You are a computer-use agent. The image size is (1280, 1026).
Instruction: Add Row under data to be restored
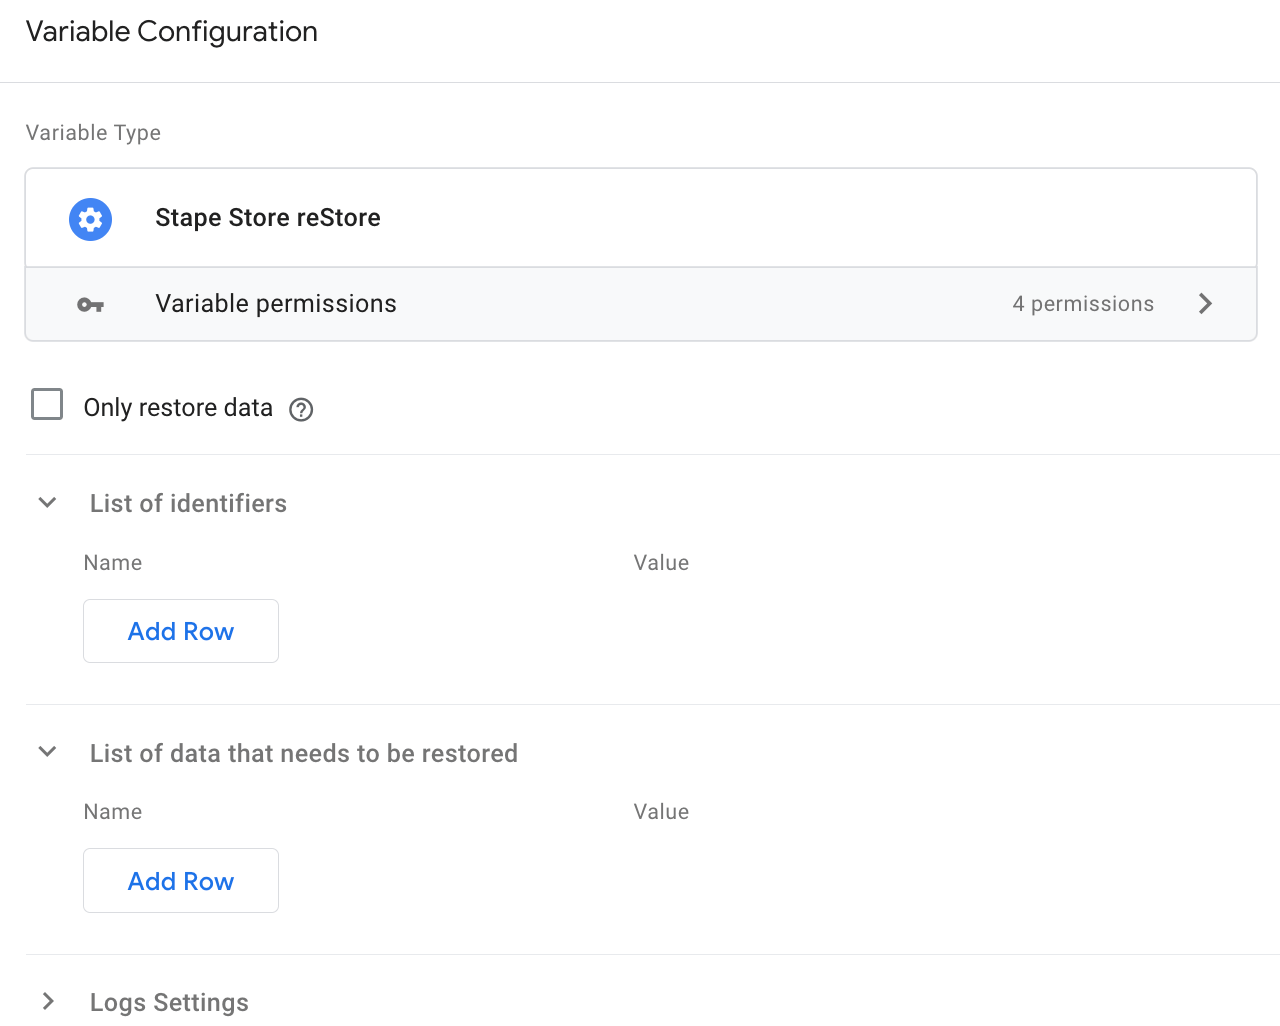(181, 880)
